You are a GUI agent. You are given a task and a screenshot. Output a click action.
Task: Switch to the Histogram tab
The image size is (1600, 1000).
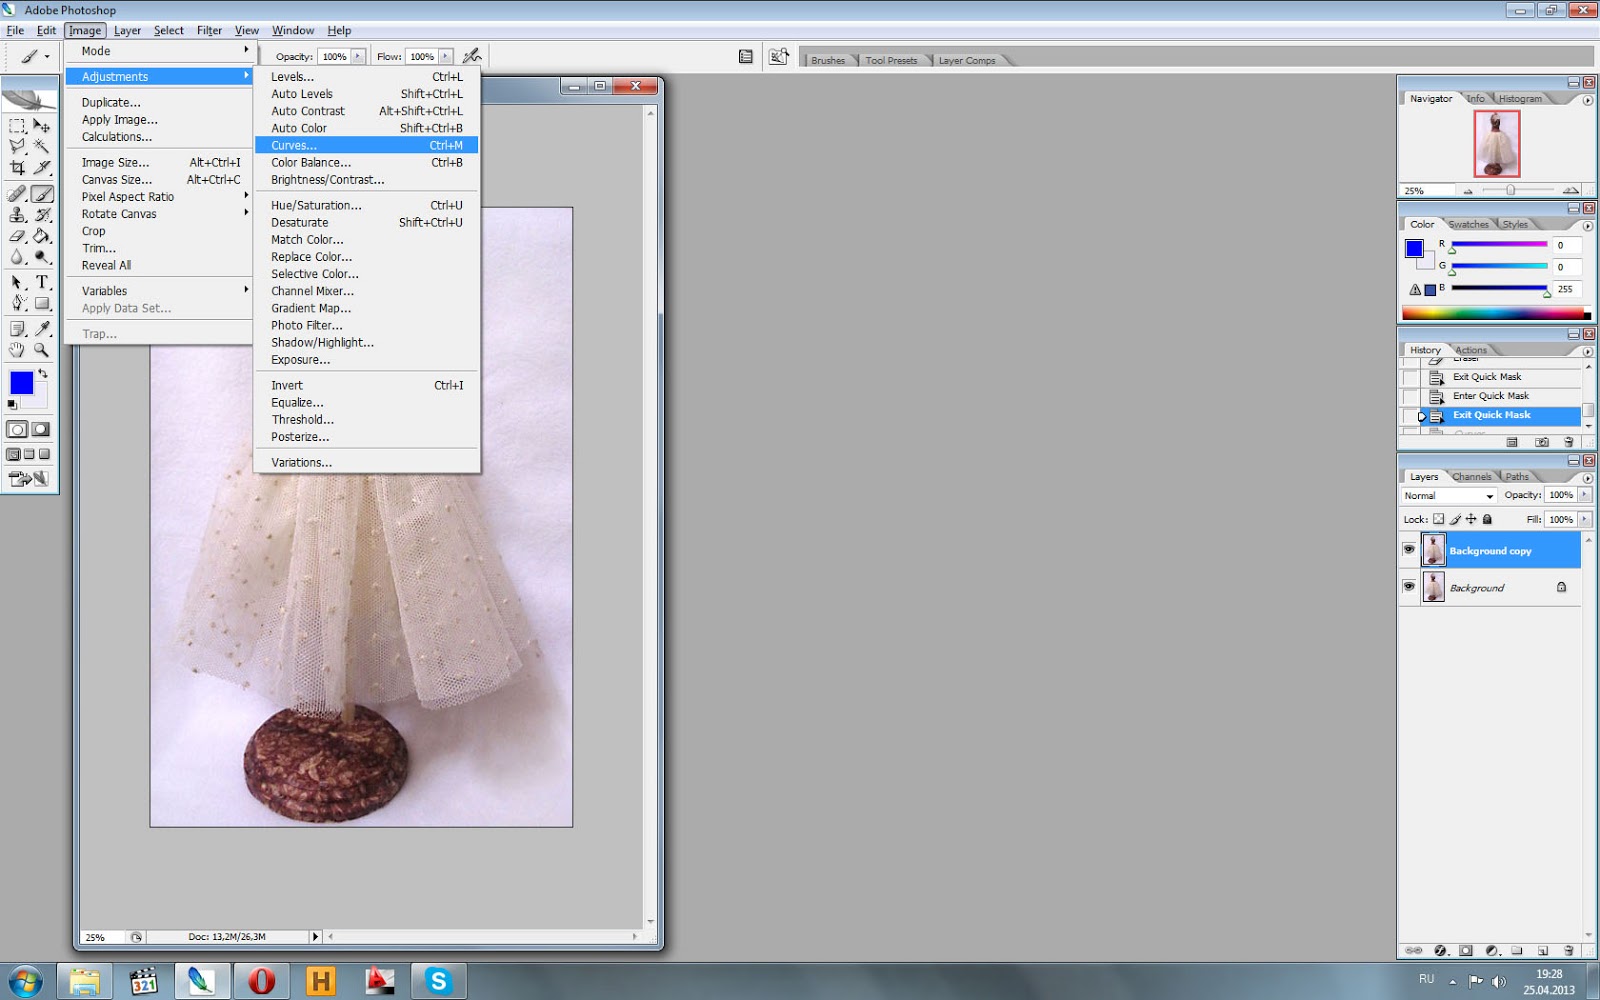click(1520, 99)
